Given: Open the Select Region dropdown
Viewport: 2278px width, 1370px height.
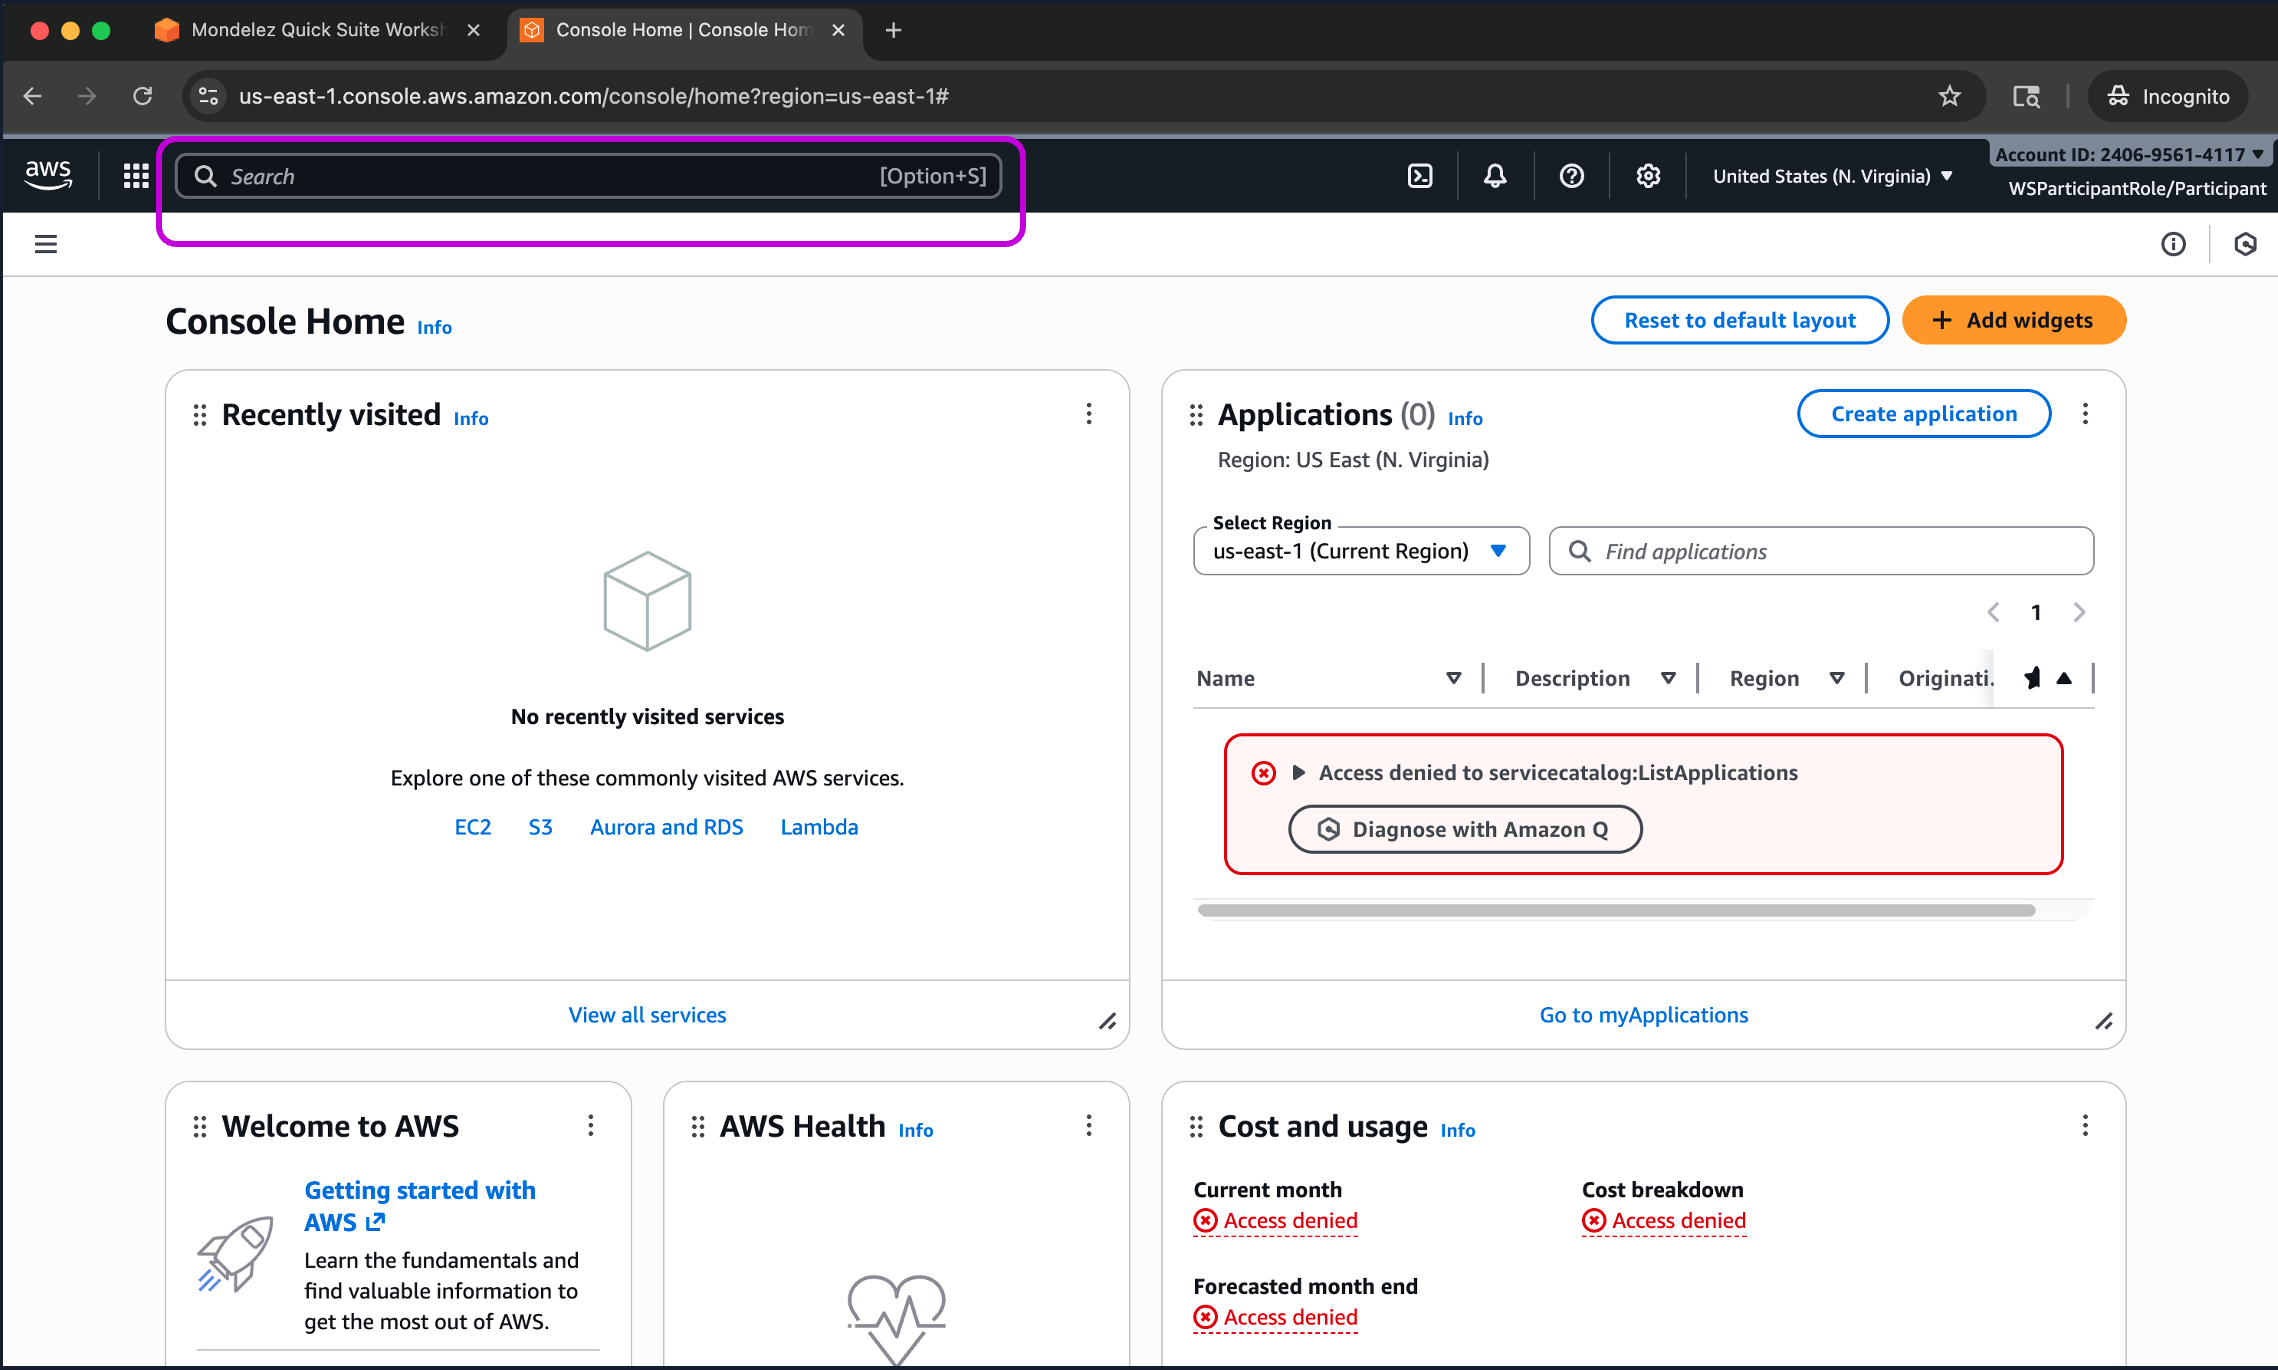Looking at the screenshot, I should point(1361,551).
